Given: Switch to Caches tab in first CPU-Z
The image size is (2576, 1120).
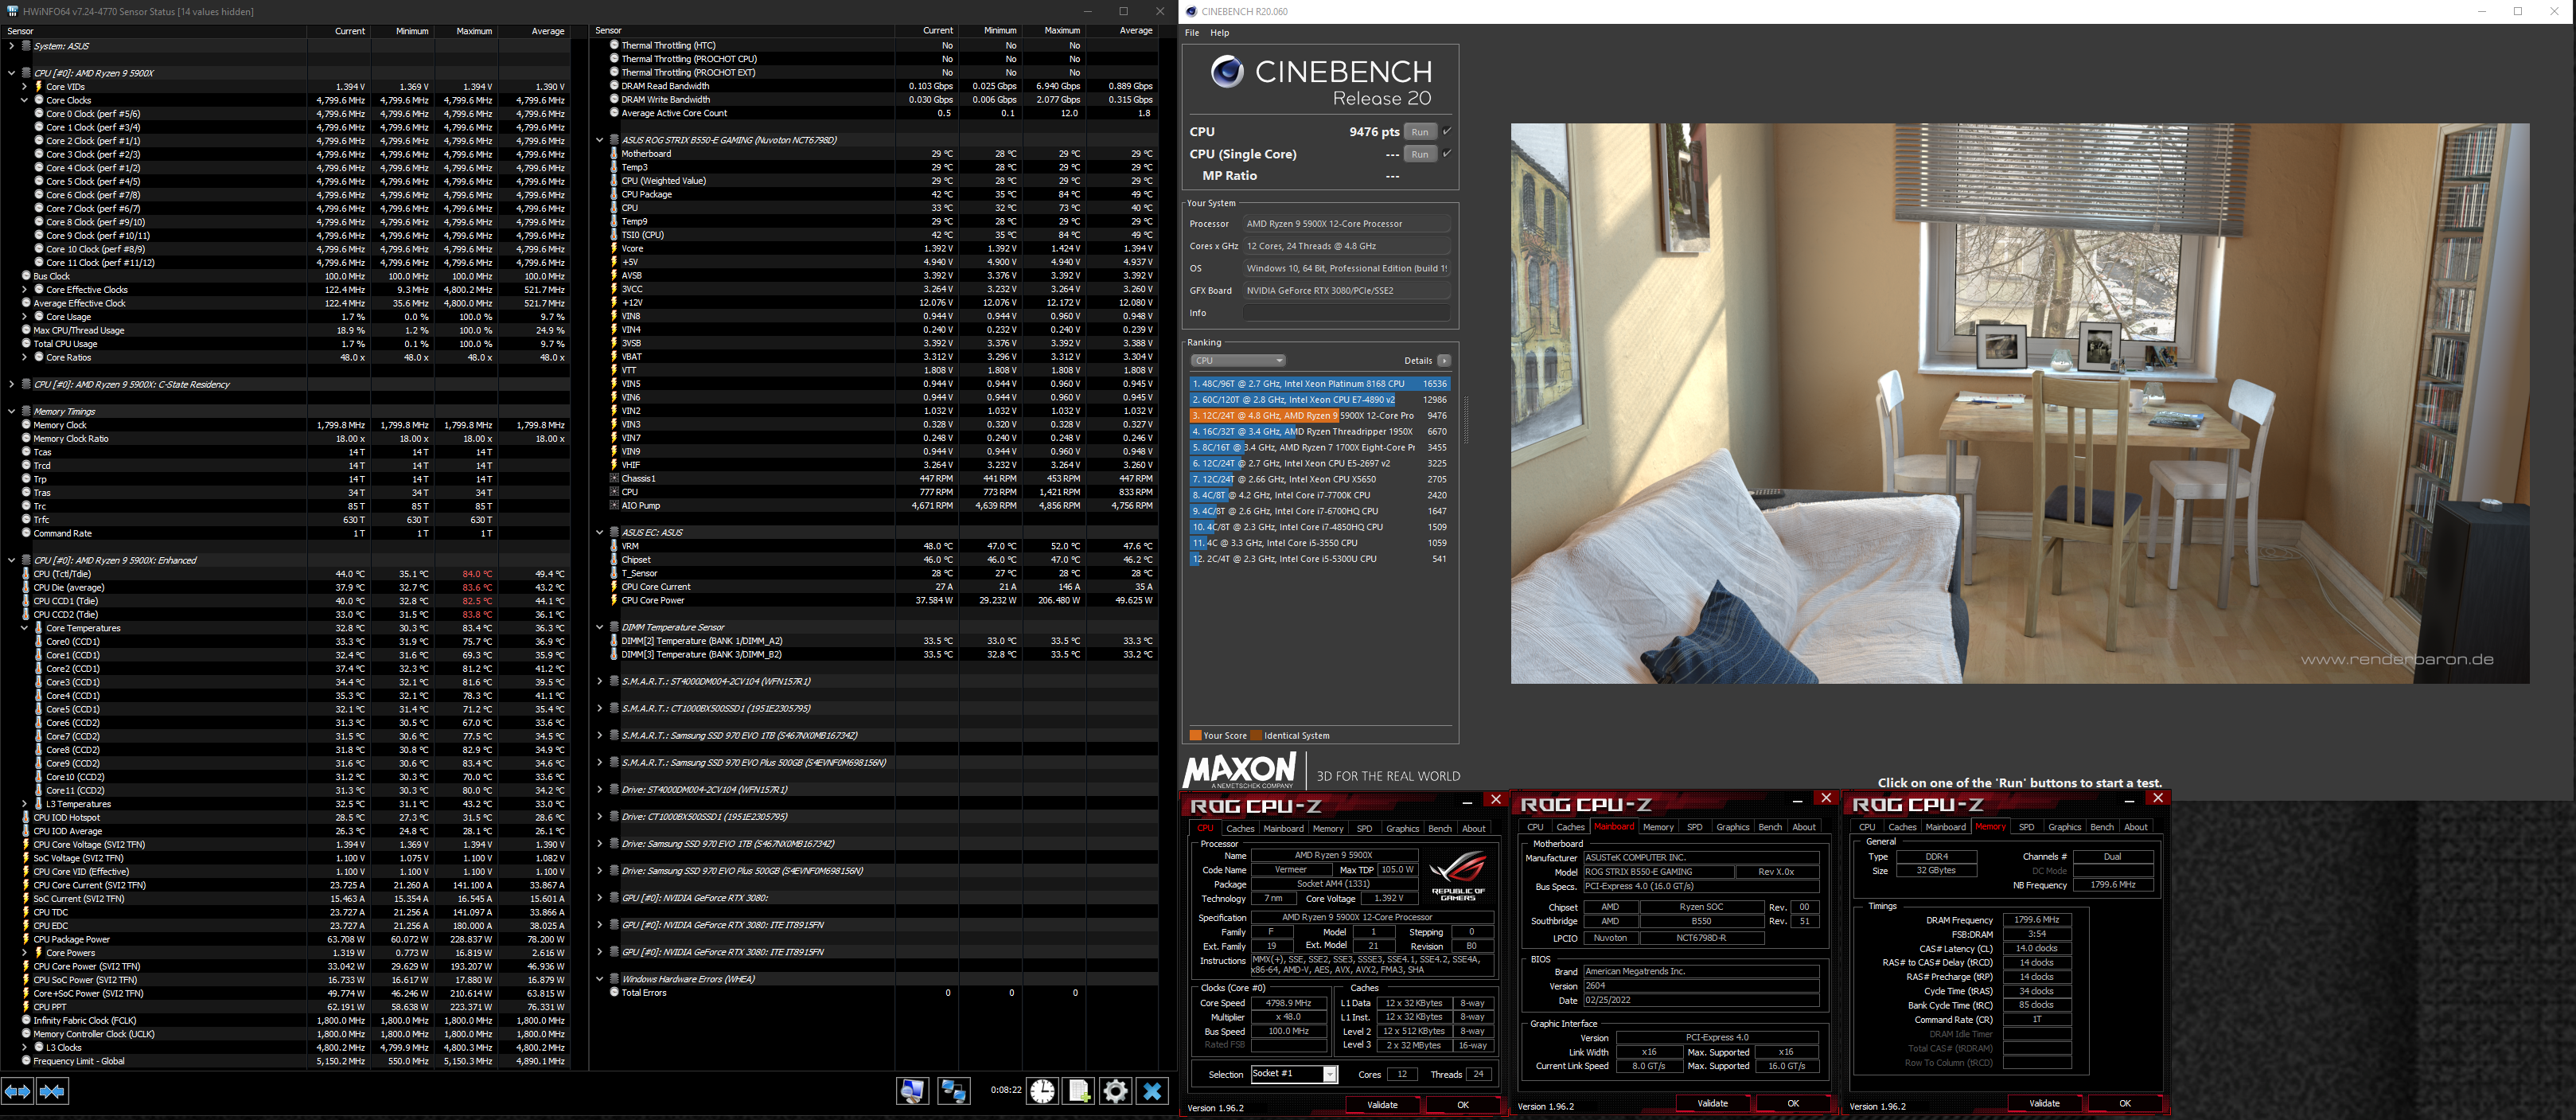Looking at the screenshot, I should (1240, 828).
